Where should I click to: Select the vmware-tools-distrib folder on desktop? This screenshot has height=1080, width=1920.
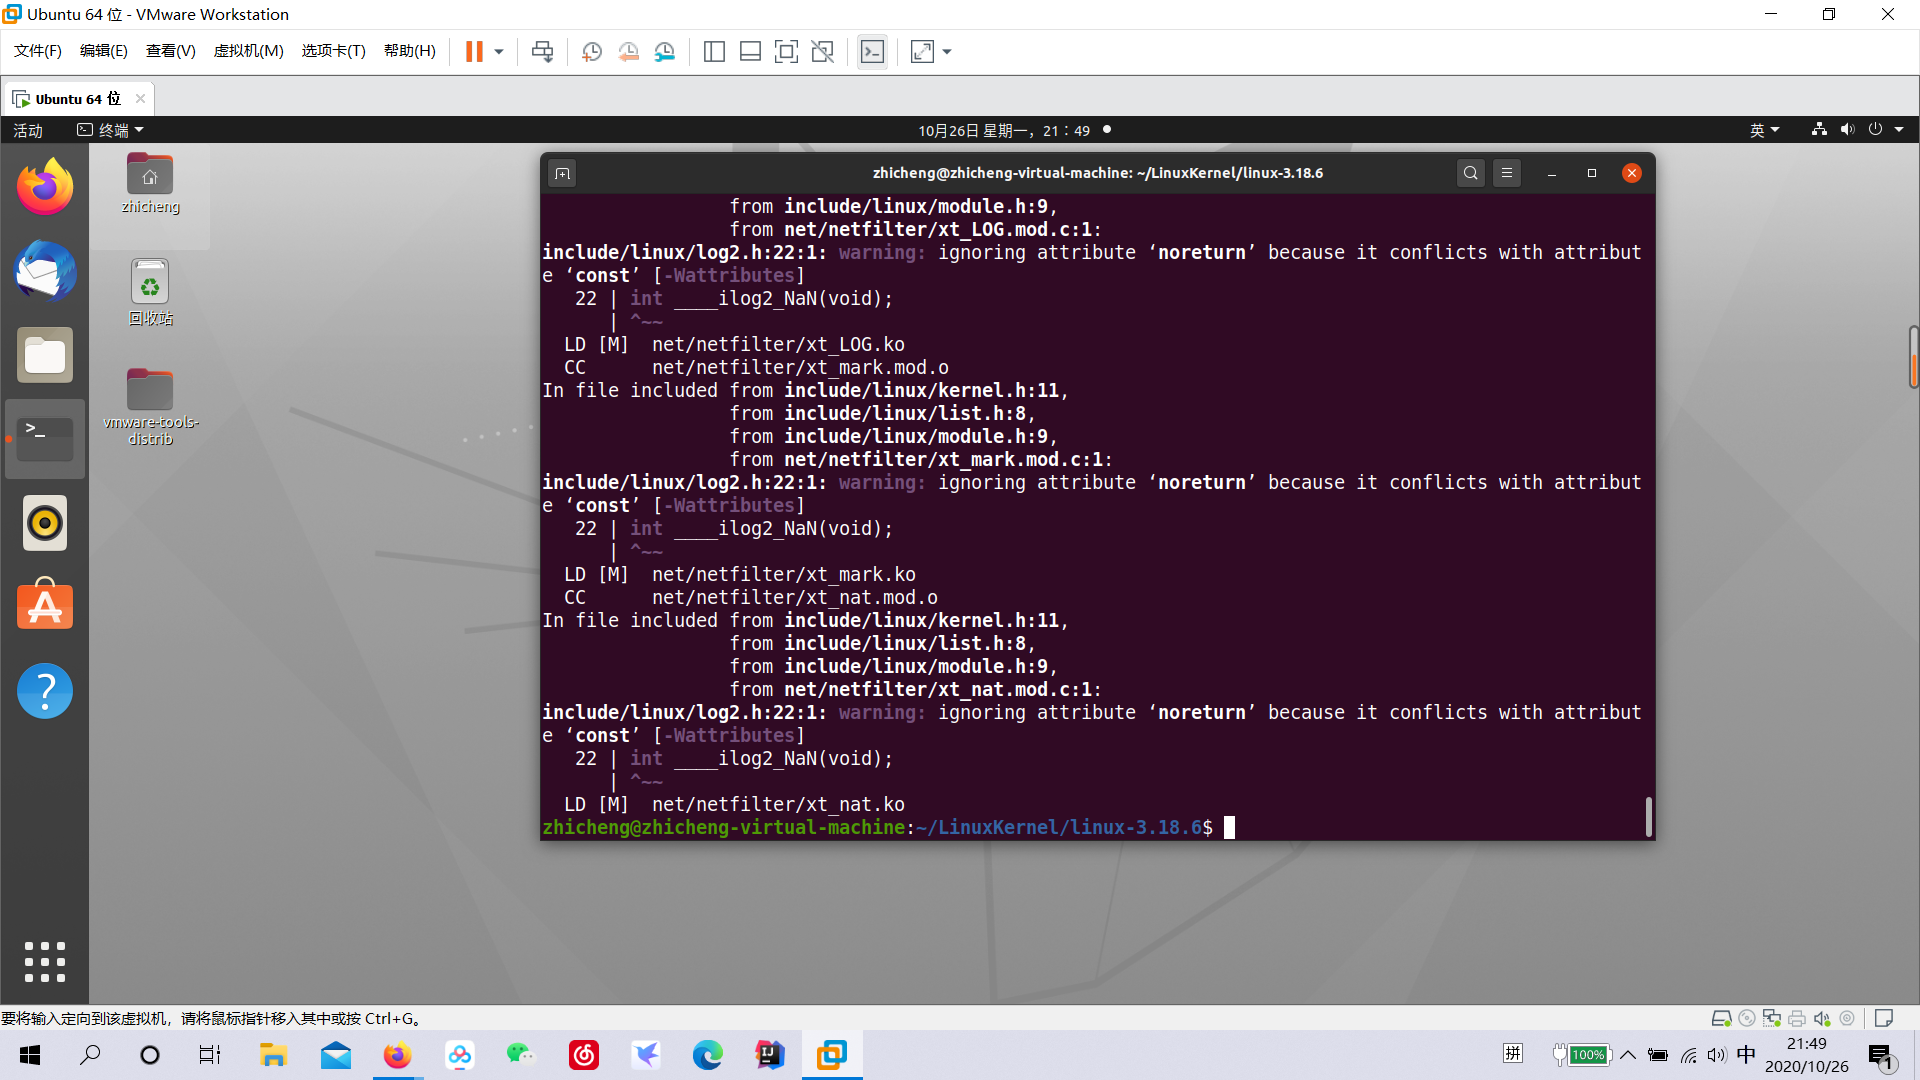(150, 407)
